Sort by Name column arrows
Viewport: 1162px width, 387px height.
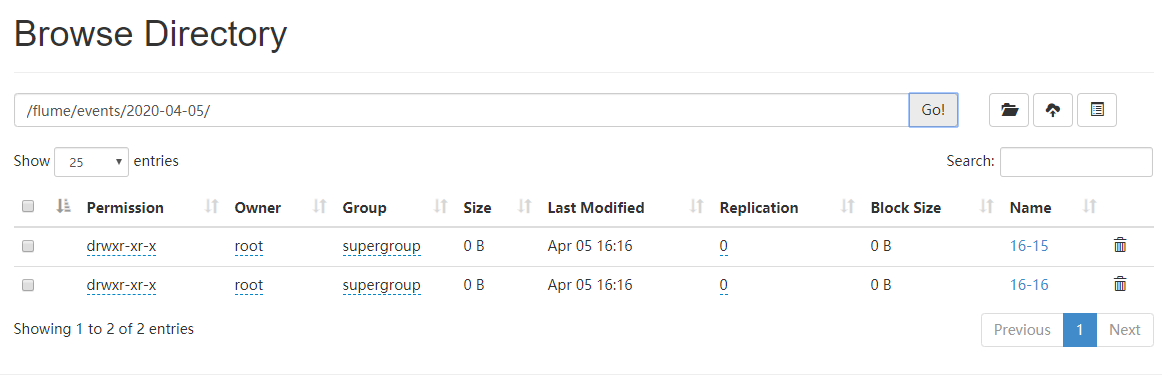pyautogui.click(x=1089, y=208)
